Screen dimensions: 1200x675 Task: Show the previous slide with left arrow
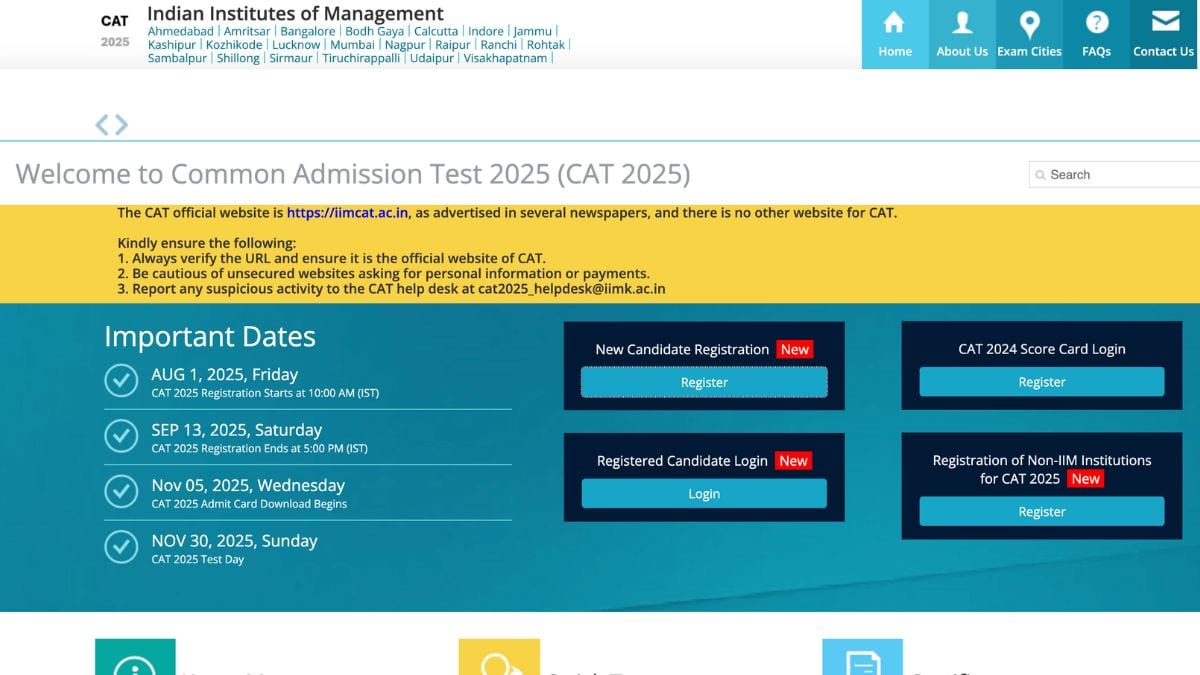tap(102, 125)
